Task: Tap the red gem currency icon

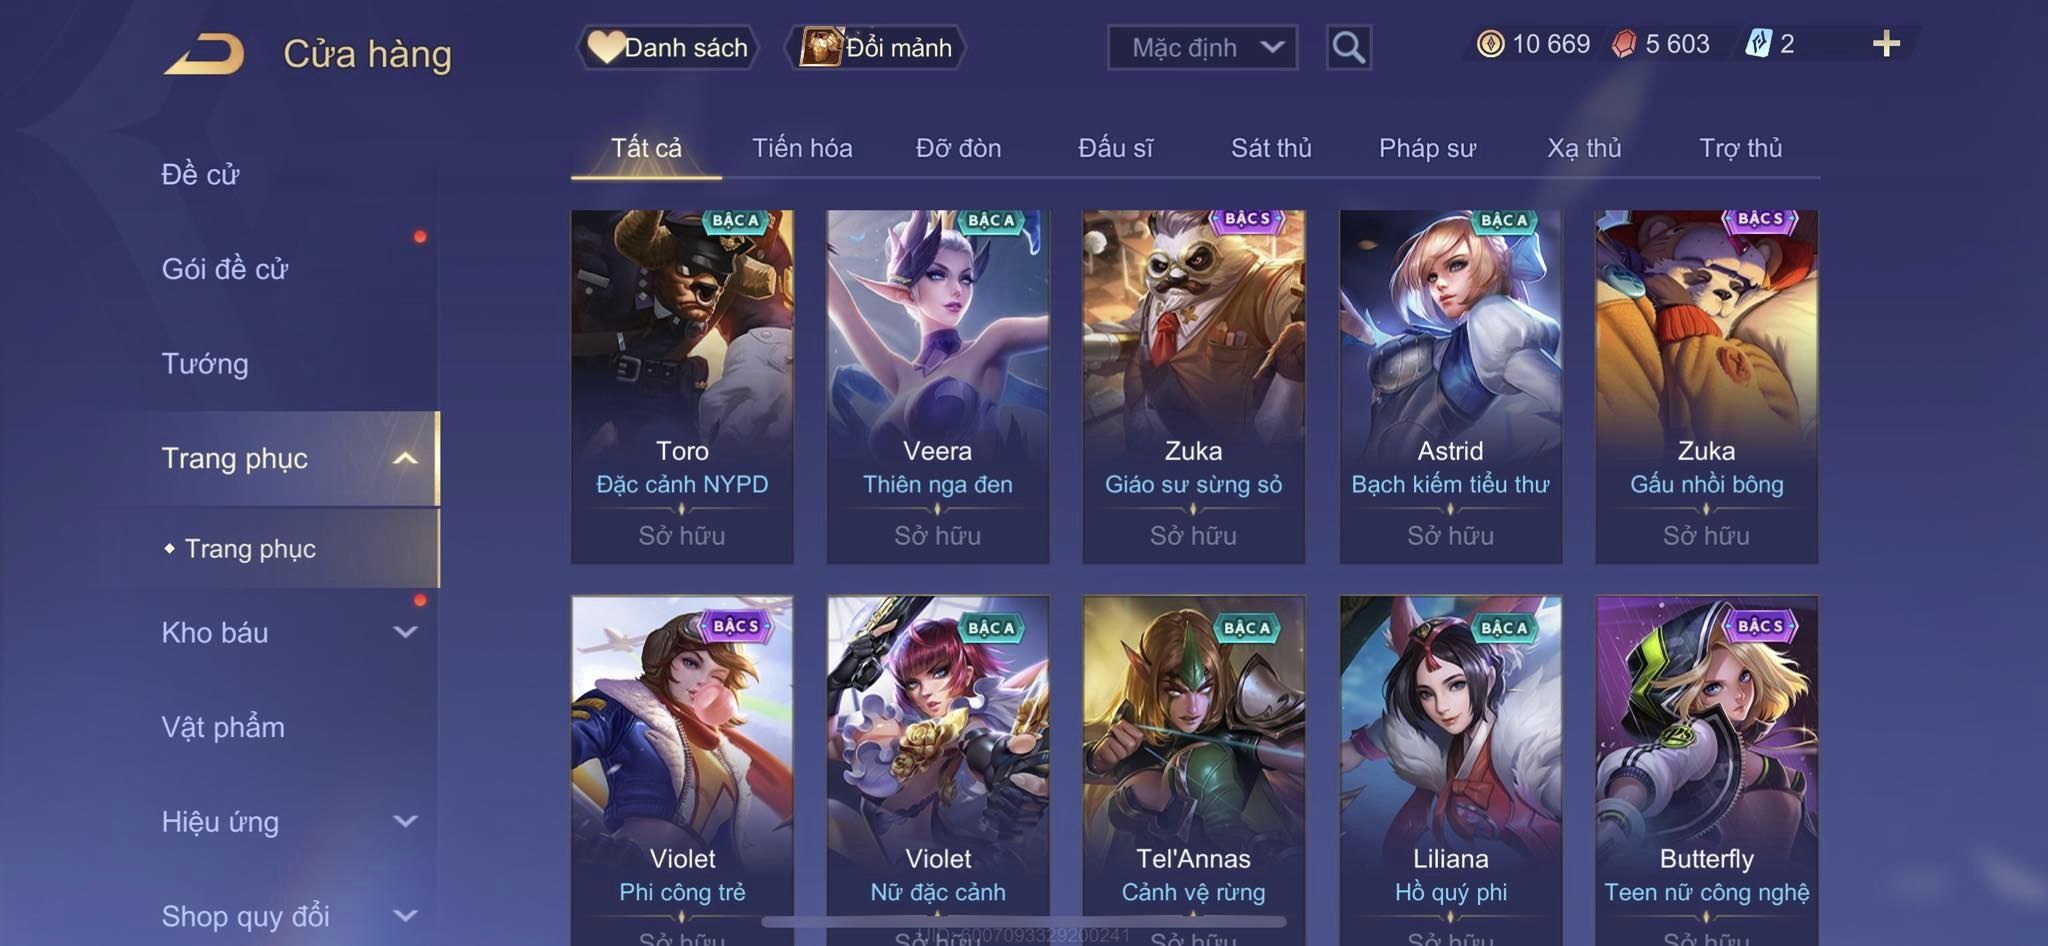Action: (x=1624, y=44)
